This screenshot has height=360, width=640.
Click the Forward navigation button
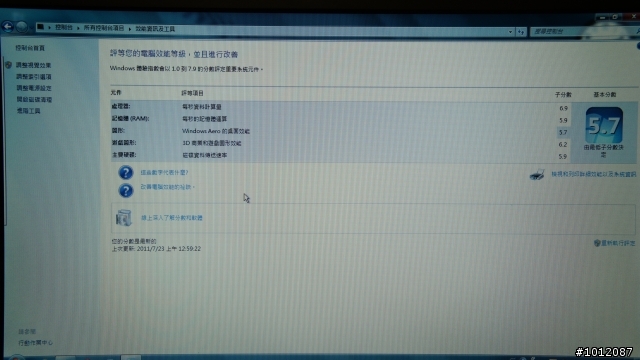coord(22,27)
